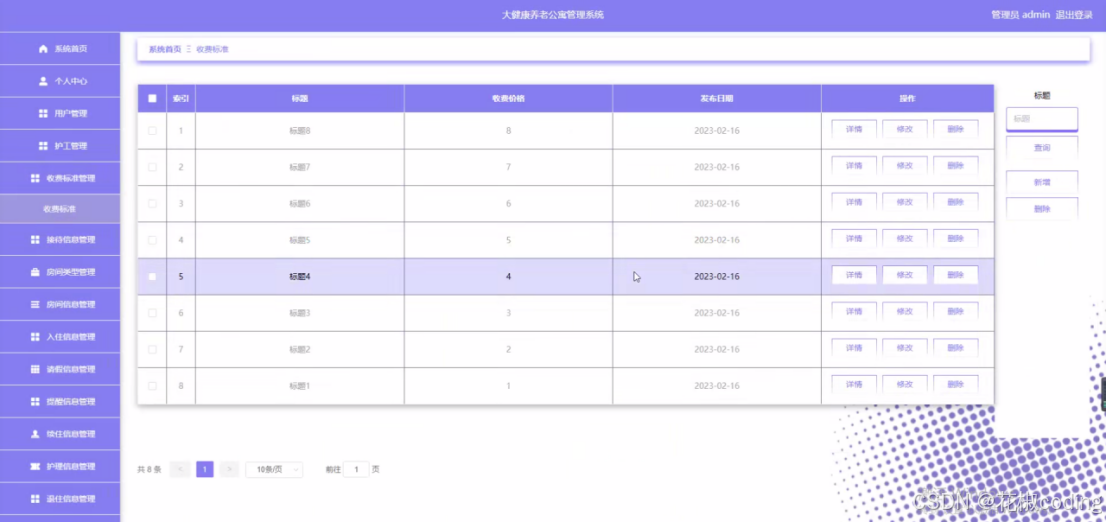Image resolution: width=1106 pixels, height=522 pixels.
Task: Click the 标题 column header in table
Action: pyautogui.click(x=300, y=99)
